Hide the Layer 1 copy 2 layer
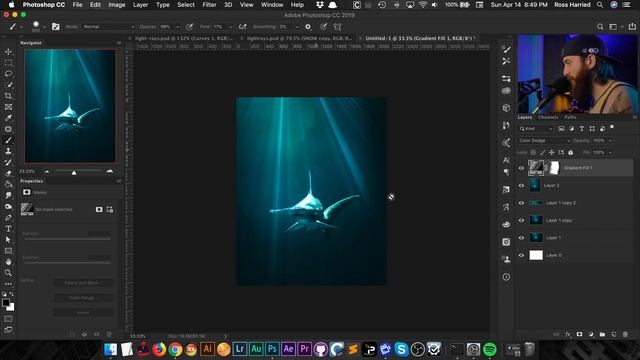Screen dimensions: 640x360 click(x=521, y=203)
